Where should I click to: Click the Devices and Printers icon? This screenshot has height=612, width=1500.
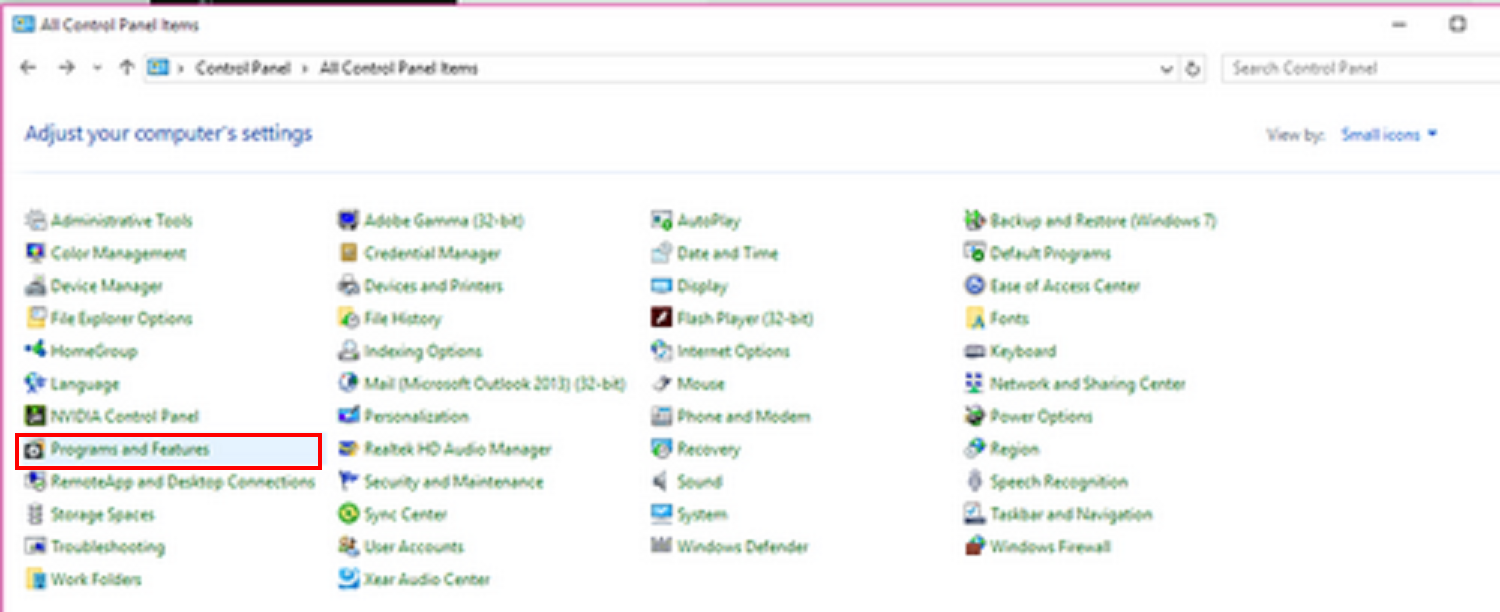click(x=348, y=286)
